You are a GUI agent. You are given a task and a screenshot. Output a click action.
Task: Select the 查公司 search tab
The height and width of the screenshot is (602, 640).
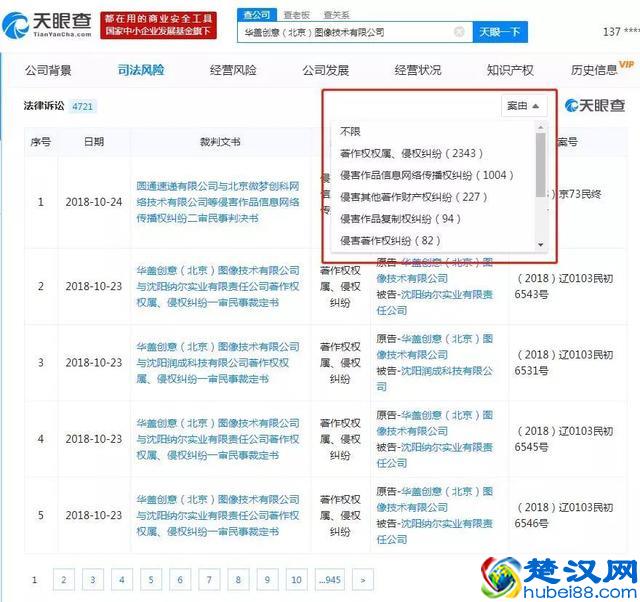tap(257, 15)
